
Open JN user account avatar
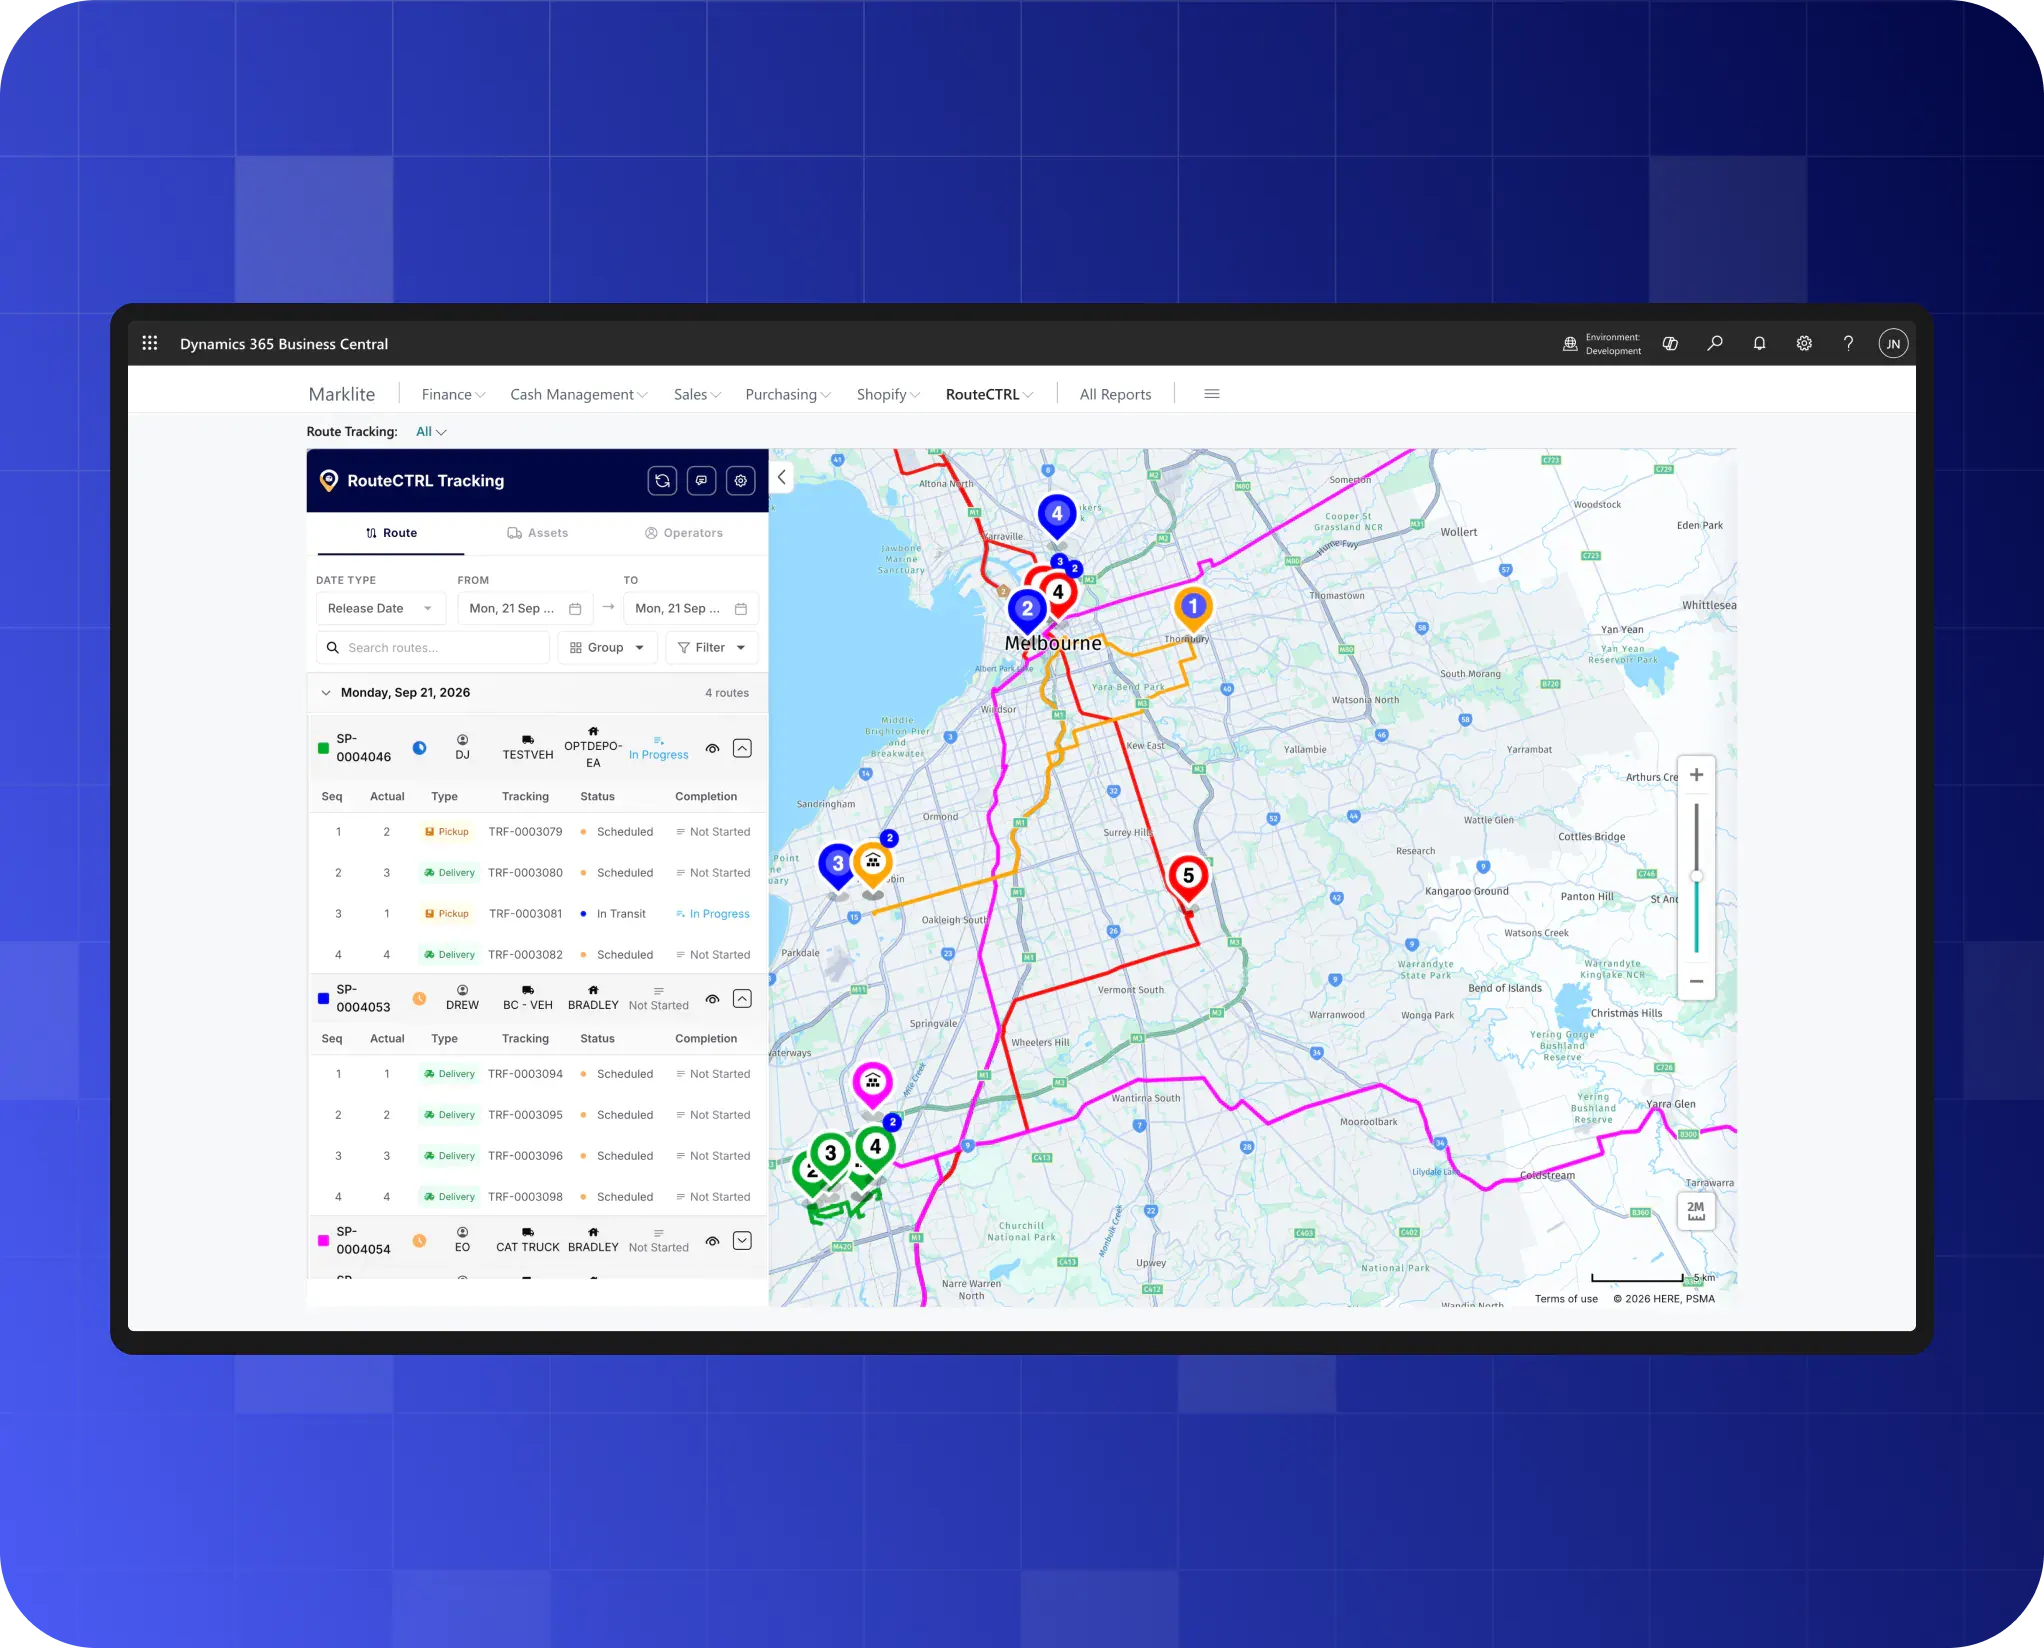tap(1893, 343)
